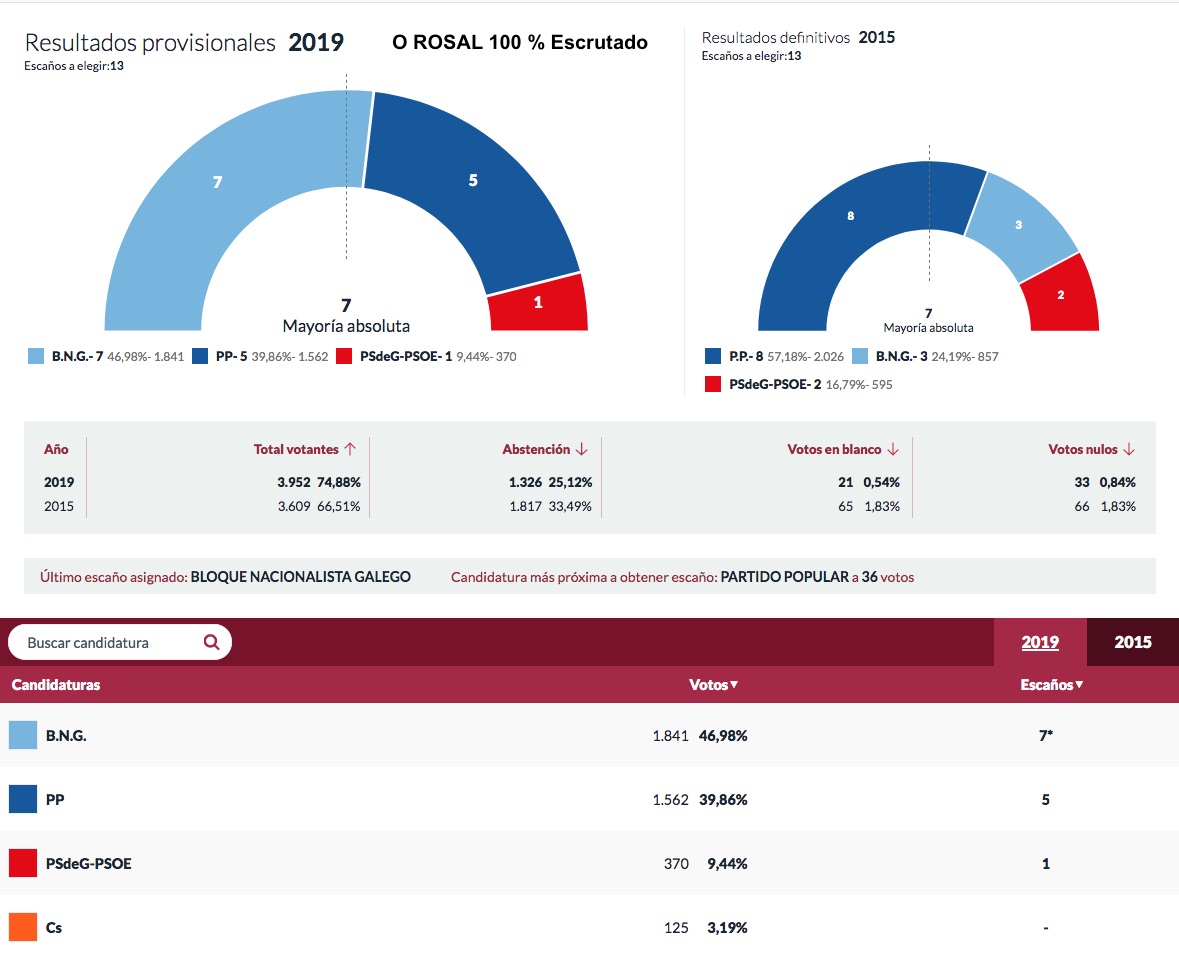Click the Votos en blanco down arrow

point(893,449)
